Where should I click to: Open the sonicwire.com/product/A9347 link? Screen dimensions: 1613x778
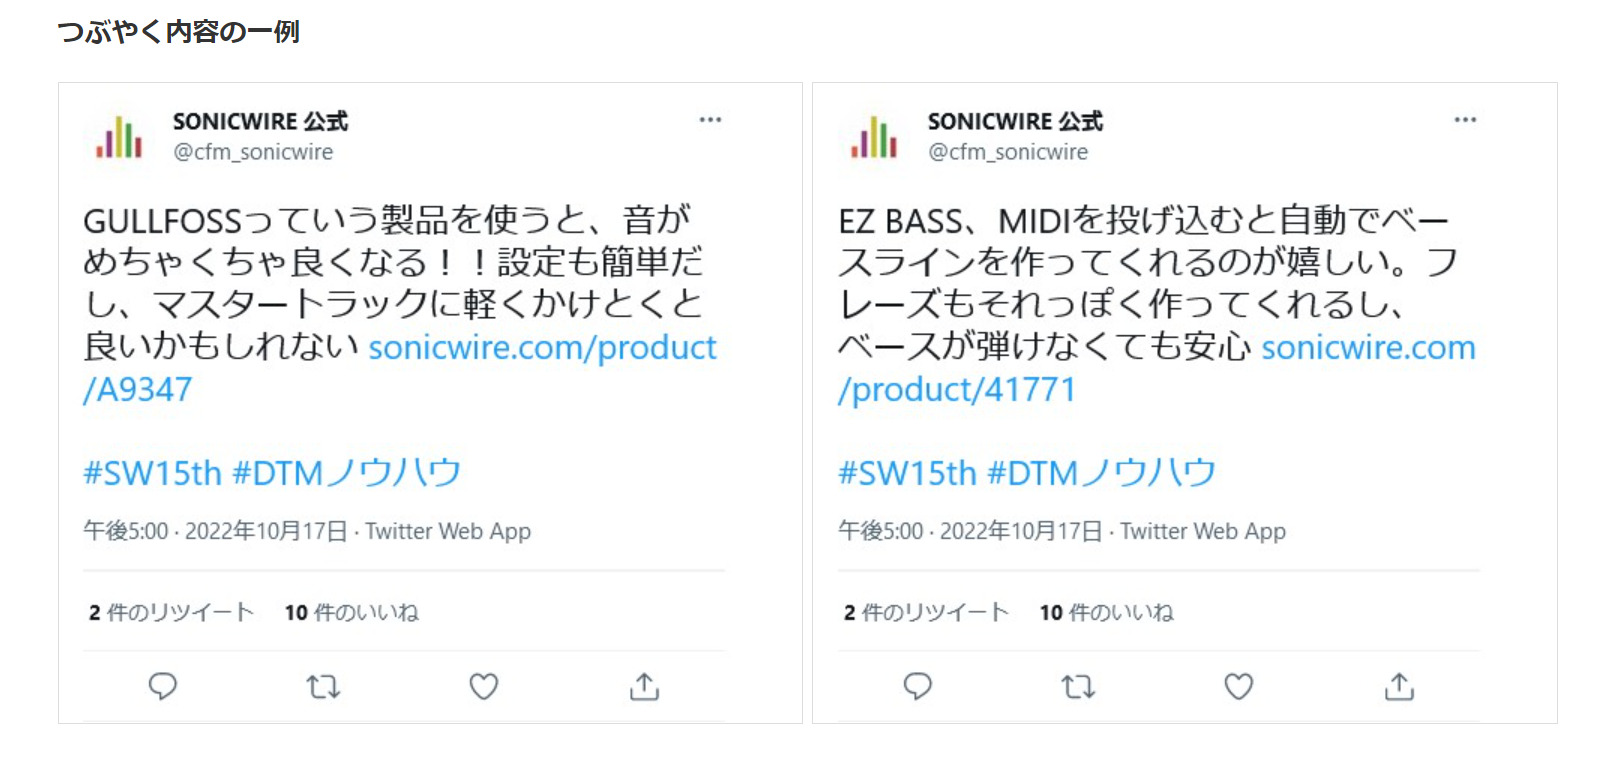click(x=400, y=368)
